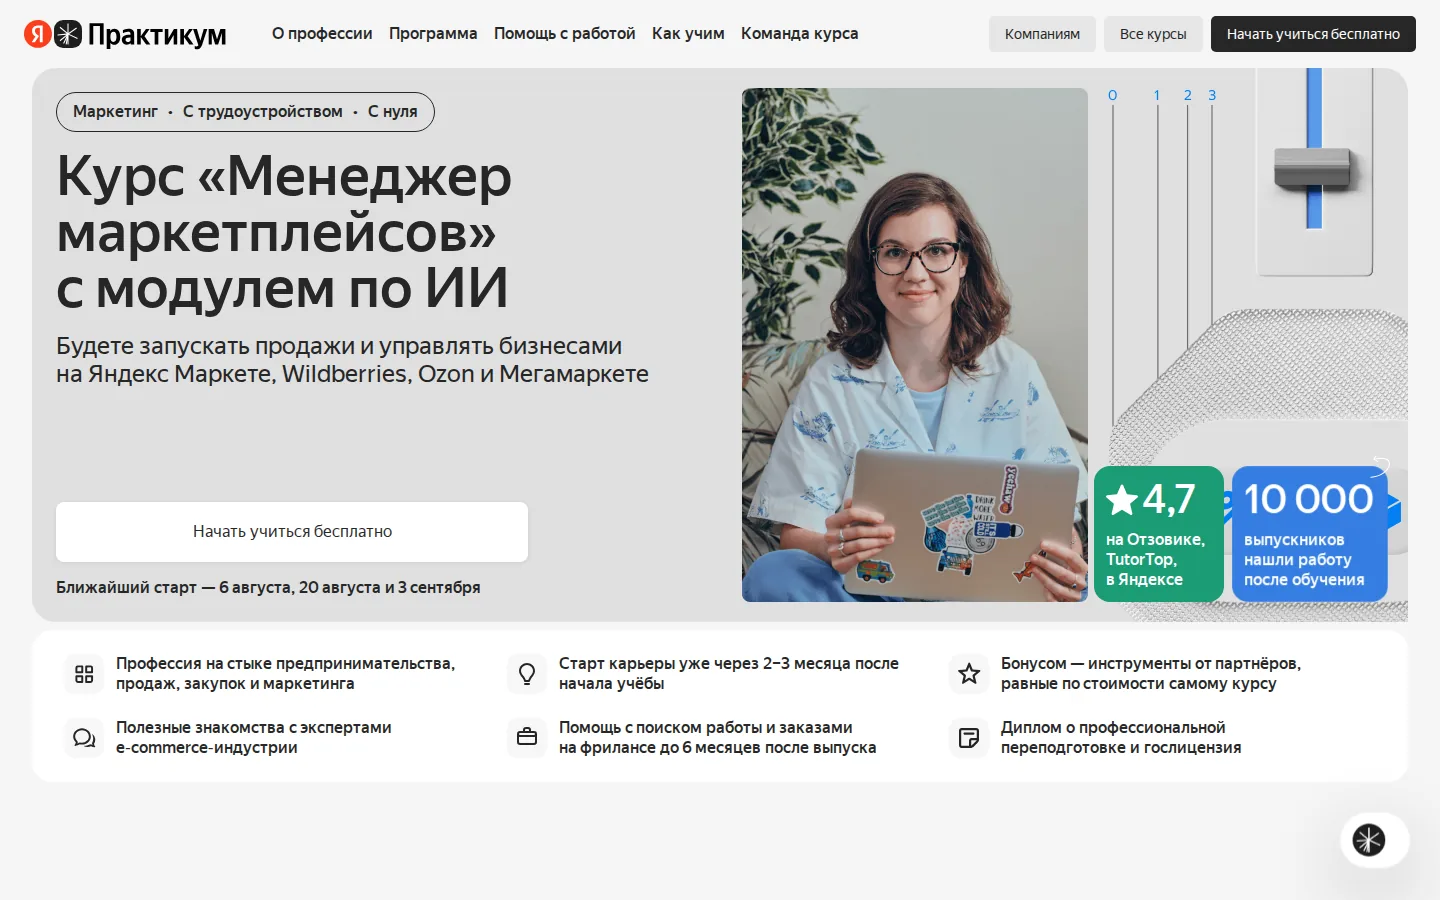Jump to 'Команда курса' section
Image resolution: width=1440 pixels, height=900 pixels.
point(800,33)
